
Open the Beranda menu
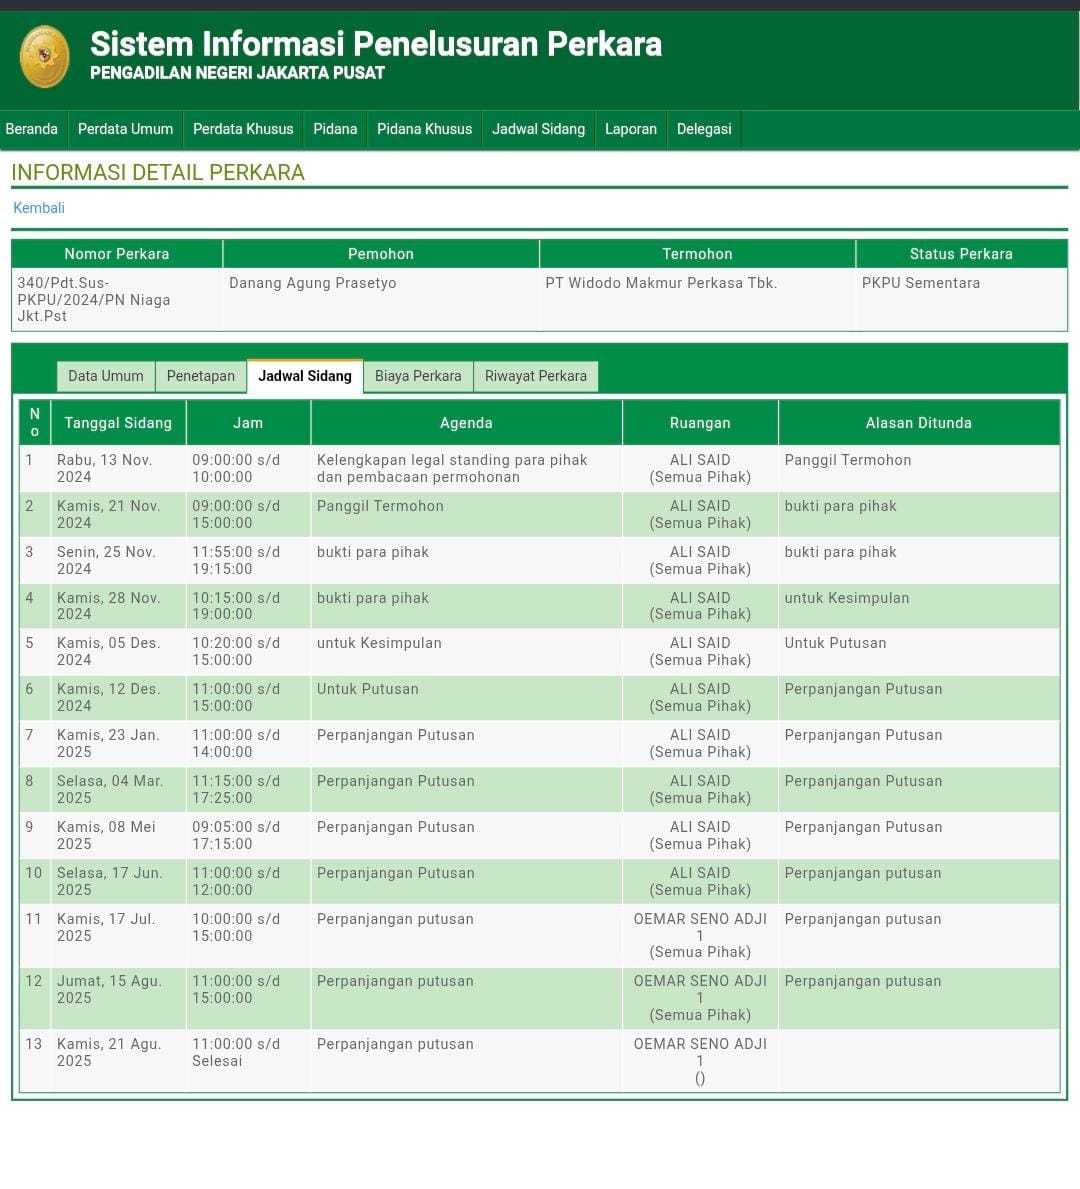coord(31,129)
